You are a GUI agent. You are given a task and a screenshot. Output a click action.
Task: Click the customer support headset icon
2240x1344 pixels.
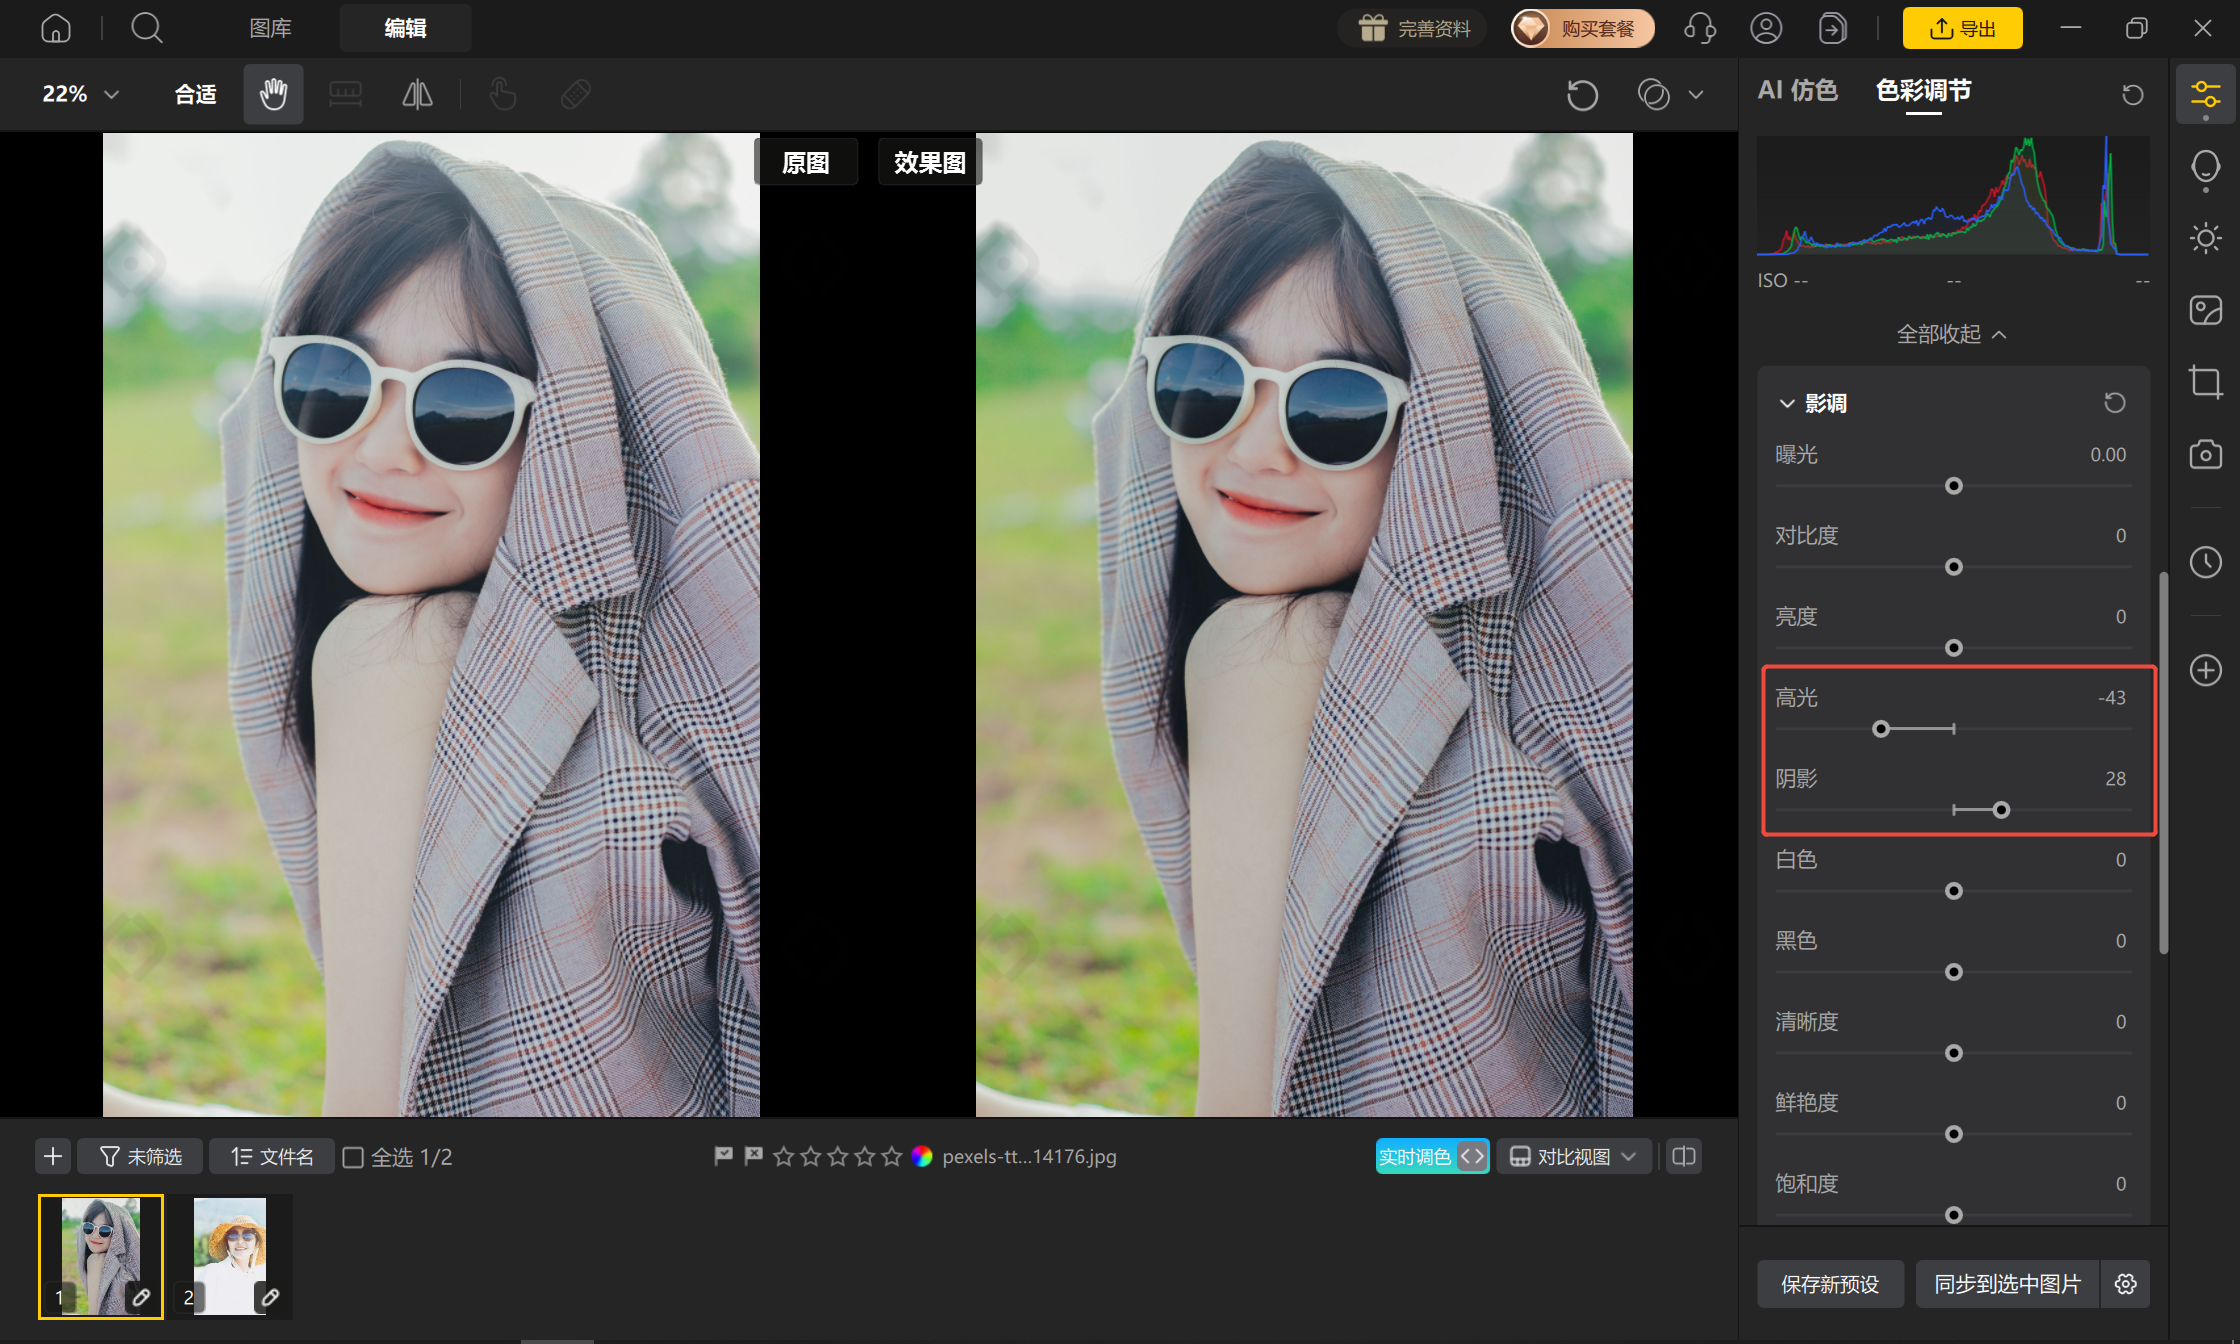[x=1699, y=28]
